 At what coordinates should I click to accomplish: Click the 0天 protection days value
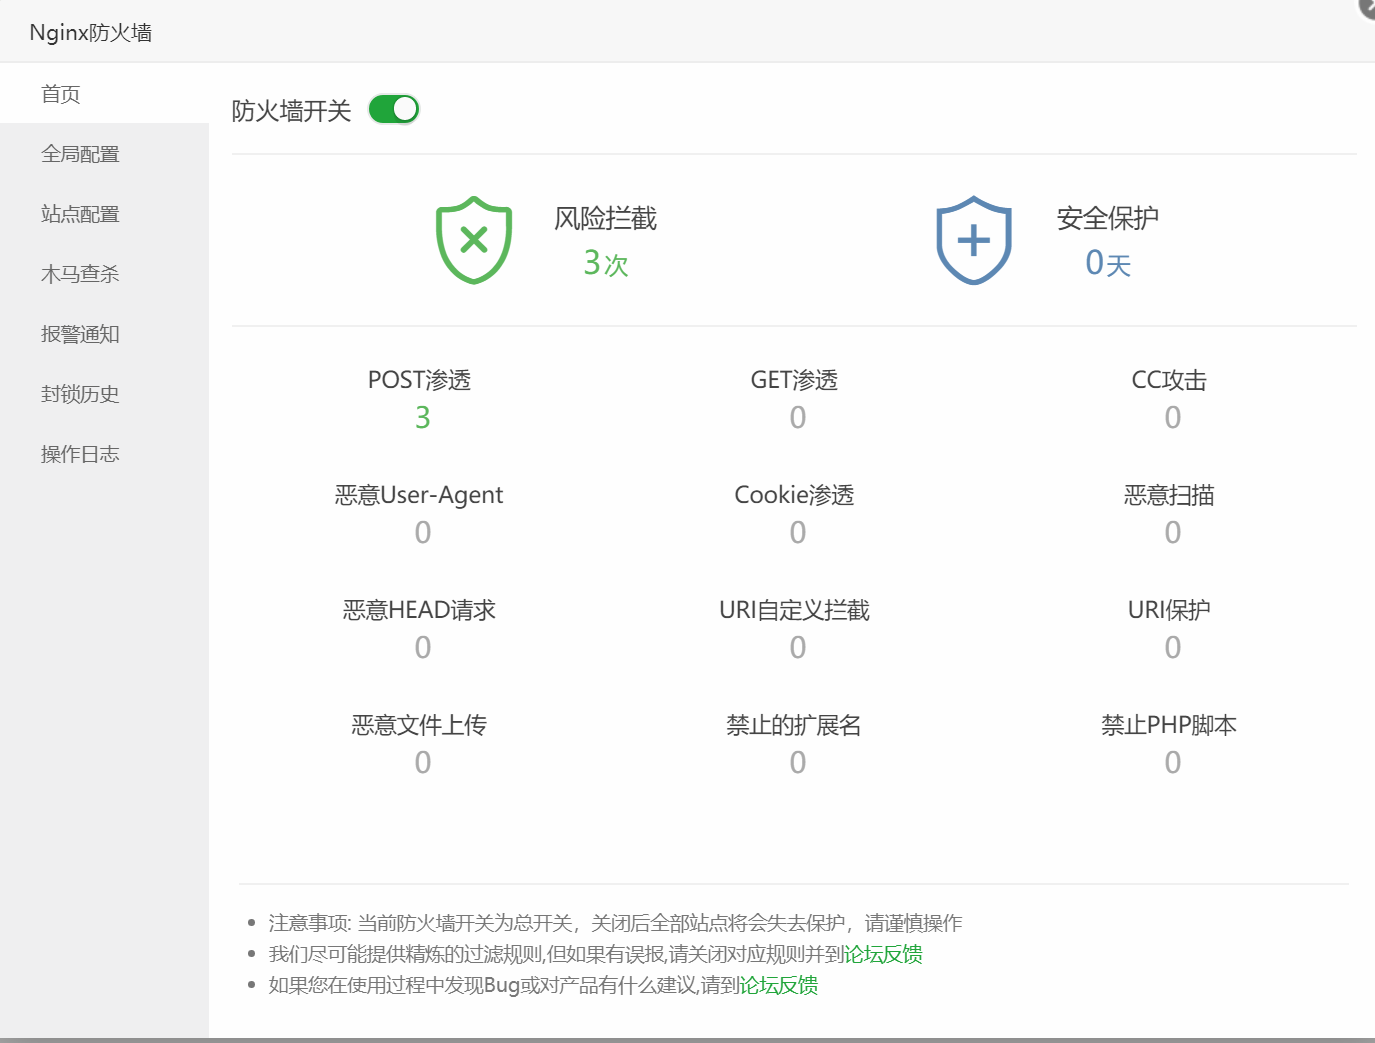[x=1108, y=263]
